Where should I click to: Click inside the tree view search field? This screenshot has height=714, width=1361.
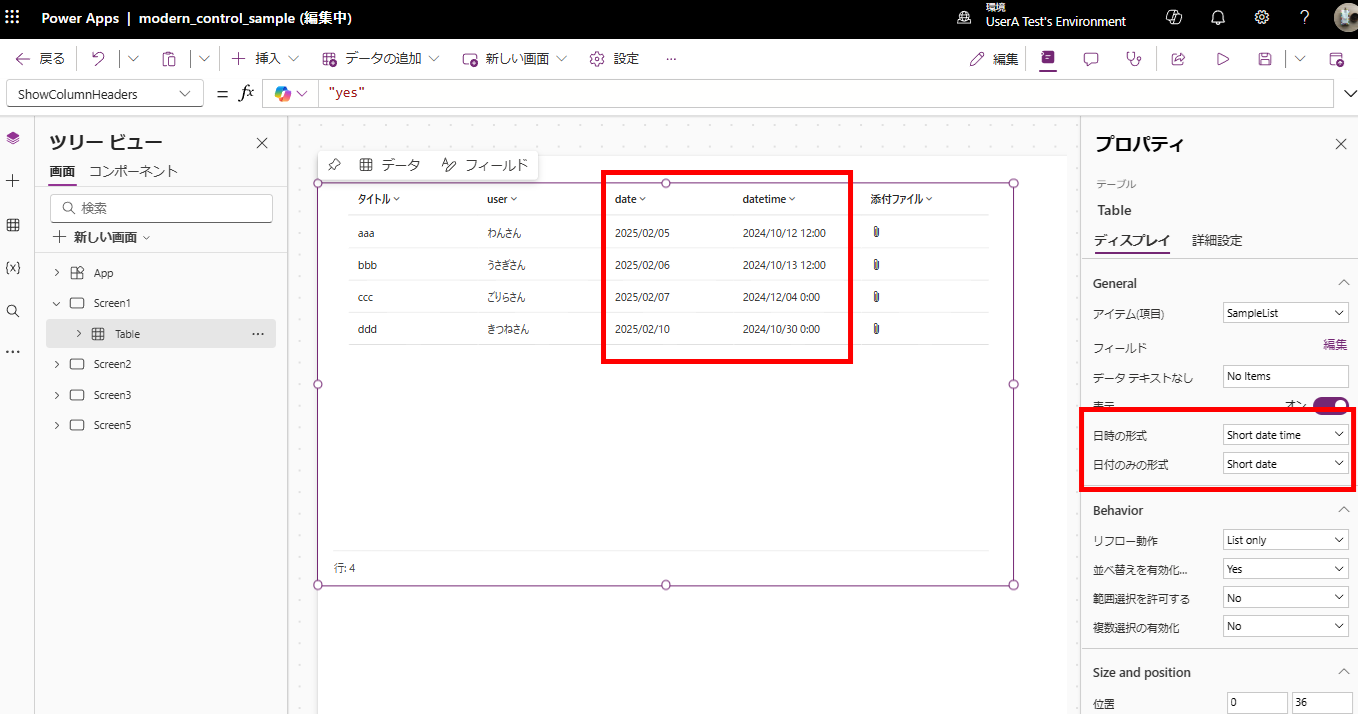(x=161, y=208)
